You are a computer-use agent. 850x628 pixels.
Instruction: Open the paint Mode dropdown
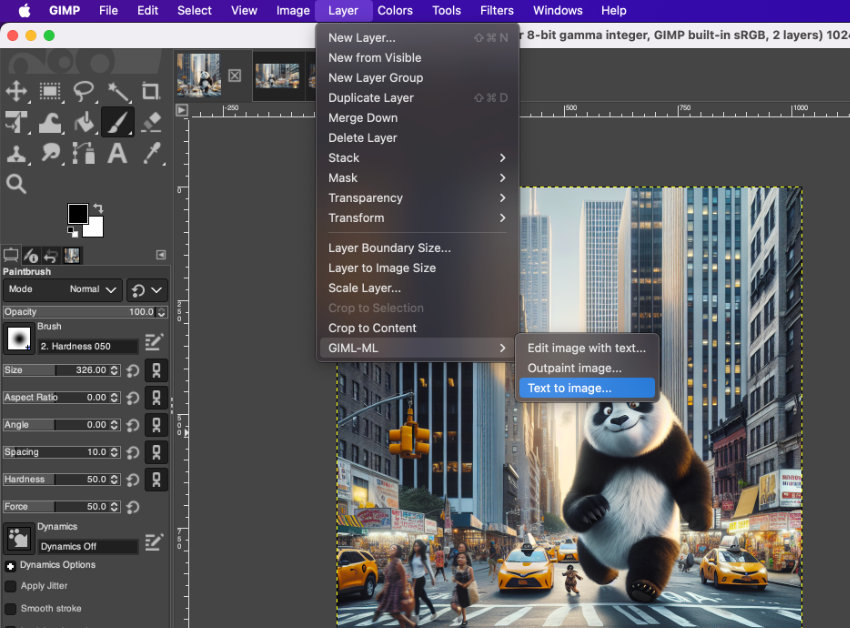point(62,290)
